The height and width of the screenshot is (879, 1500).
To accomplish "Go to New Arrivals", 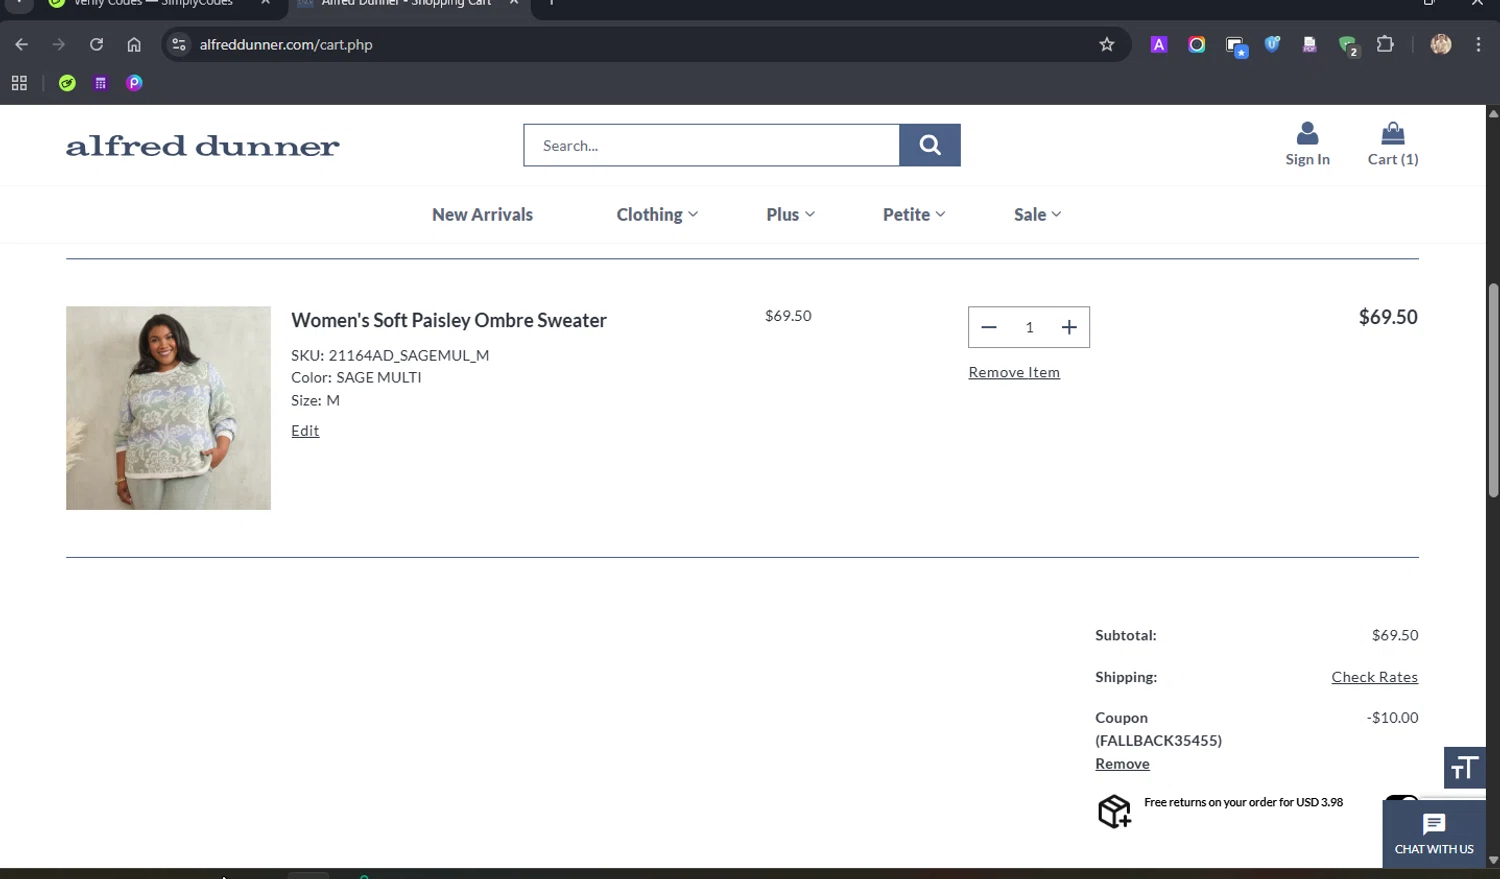I will (482, 214).
